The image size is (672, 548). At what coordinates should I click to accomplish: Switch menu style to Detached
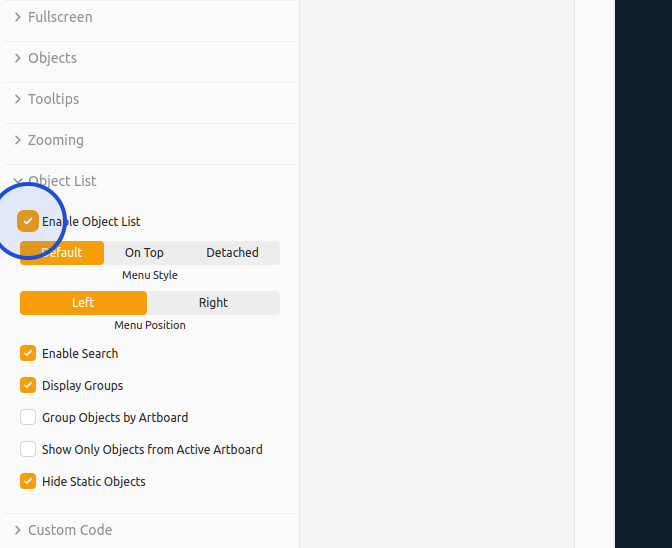pos(232,253)
